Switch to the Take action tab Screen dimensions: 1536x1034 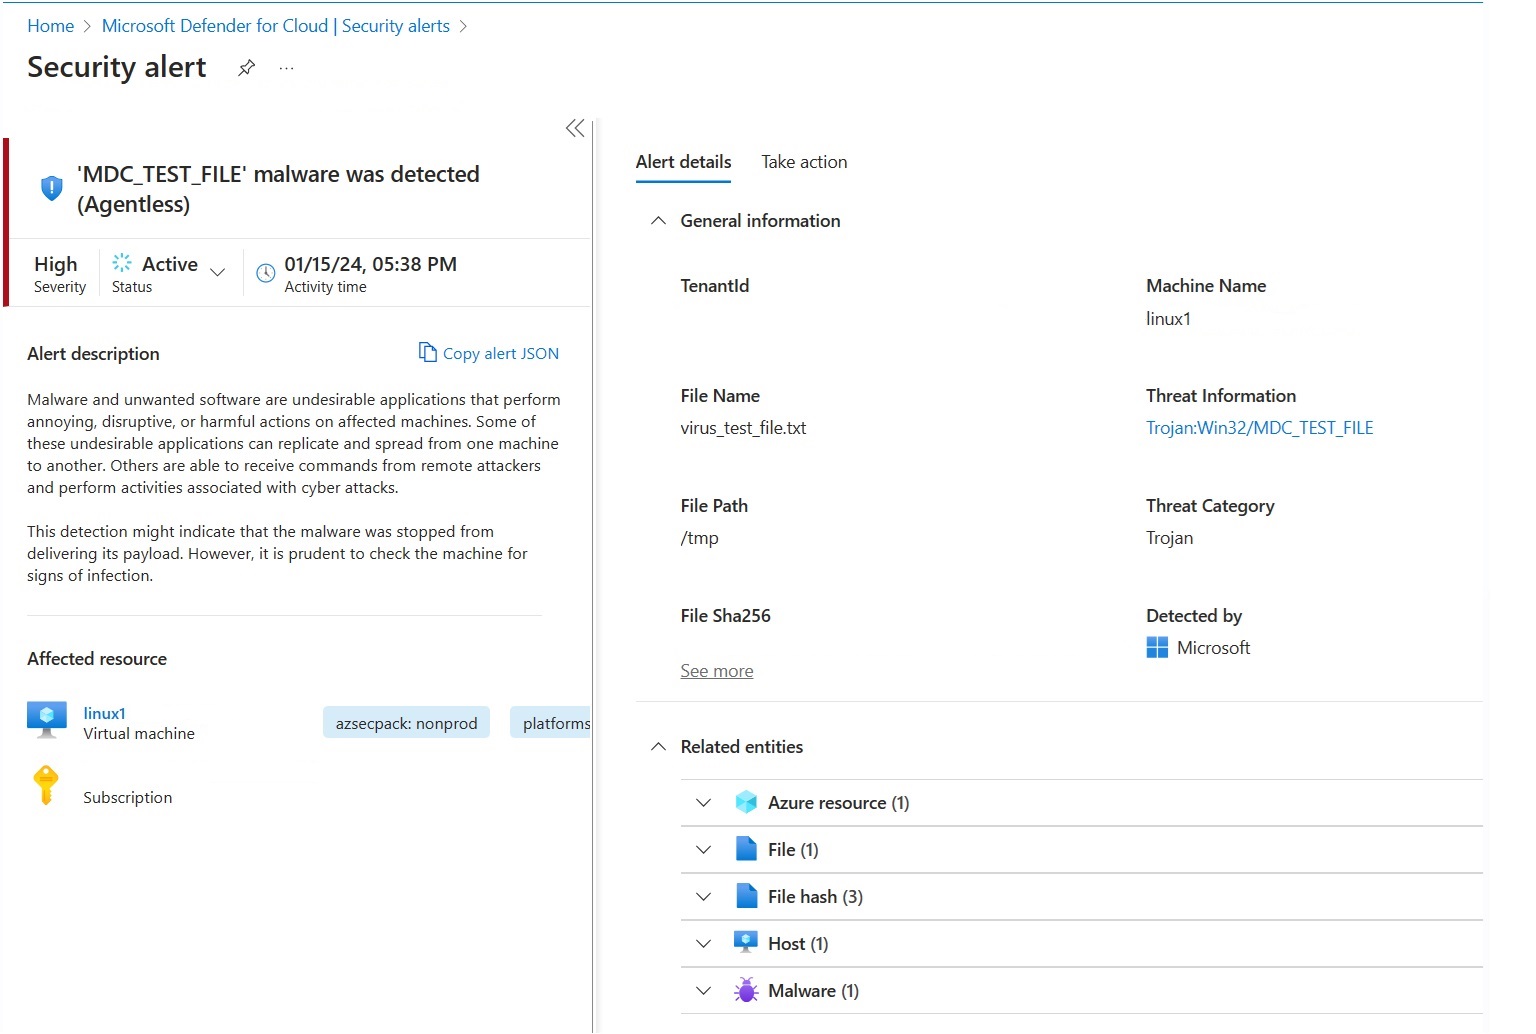(x=804, y=162)
